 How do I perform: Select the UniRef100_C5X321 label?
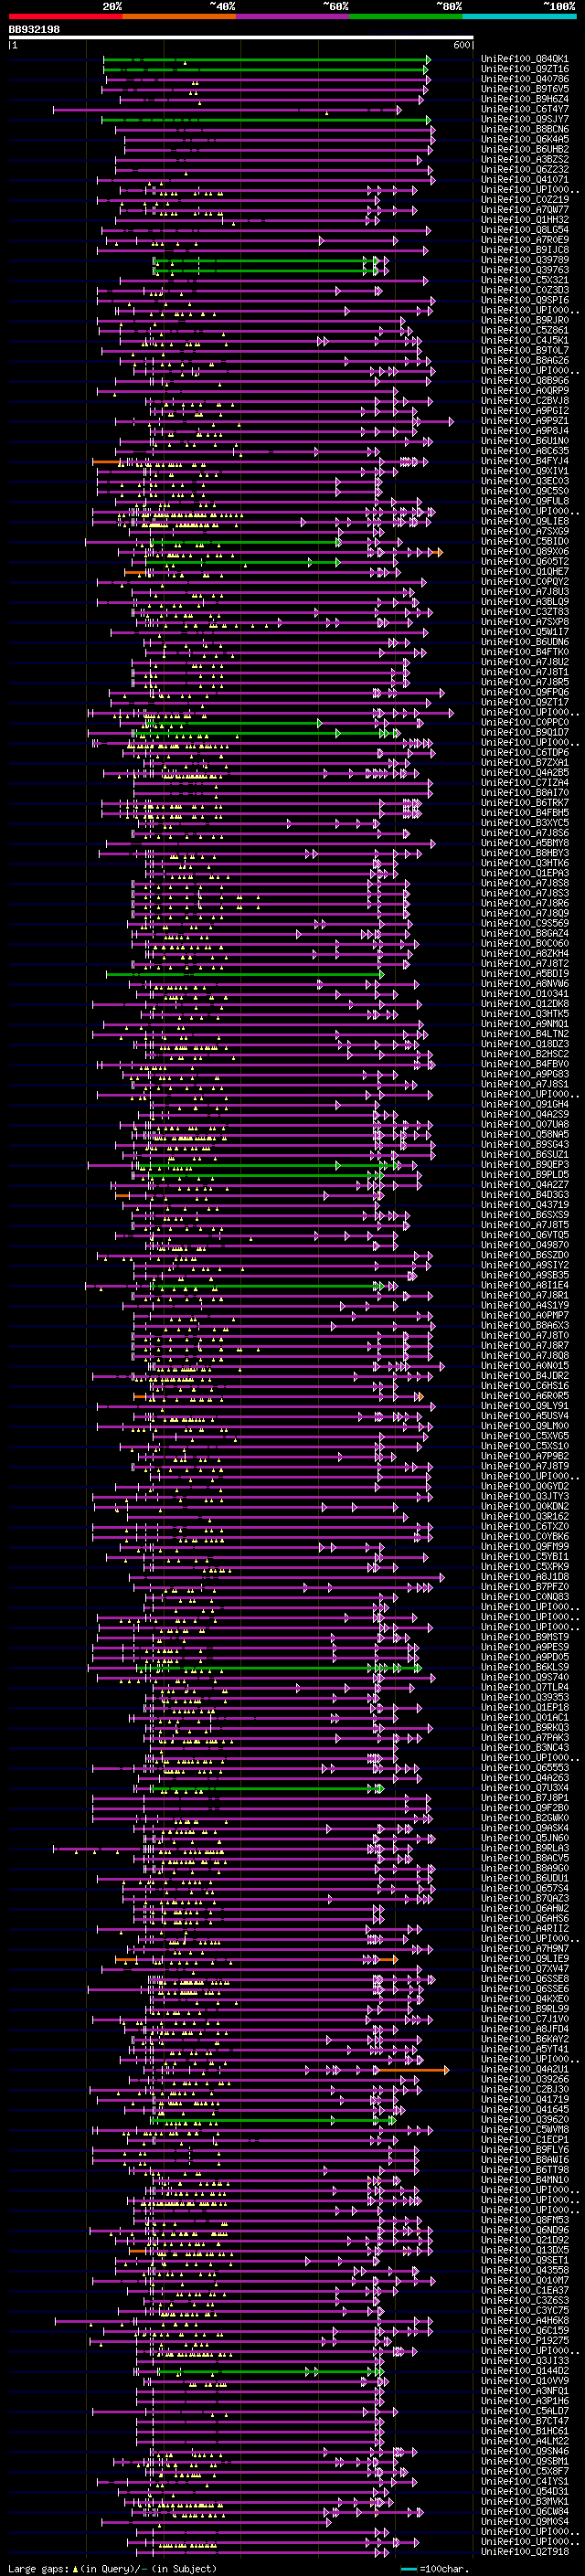[x=525, y=280]
